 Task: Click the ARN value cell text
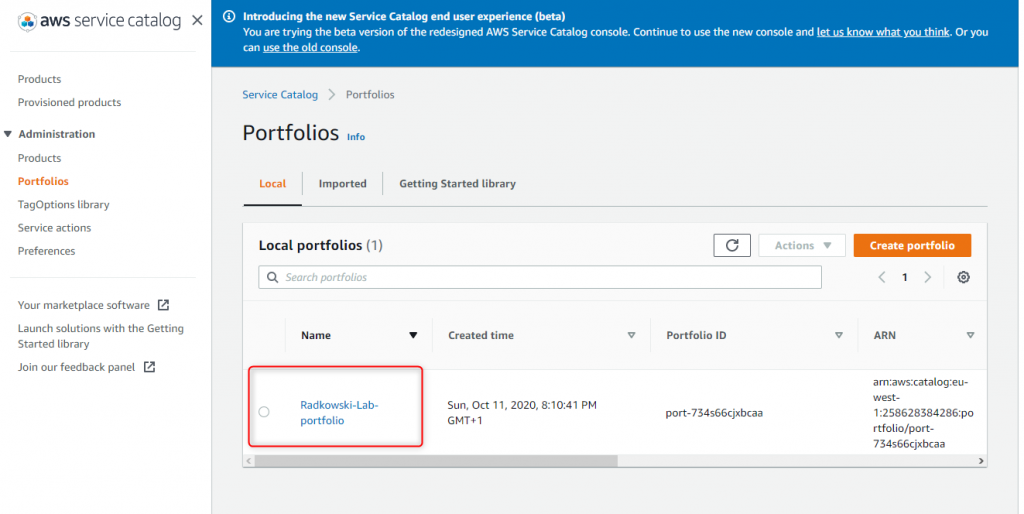[x=923, y=413]
